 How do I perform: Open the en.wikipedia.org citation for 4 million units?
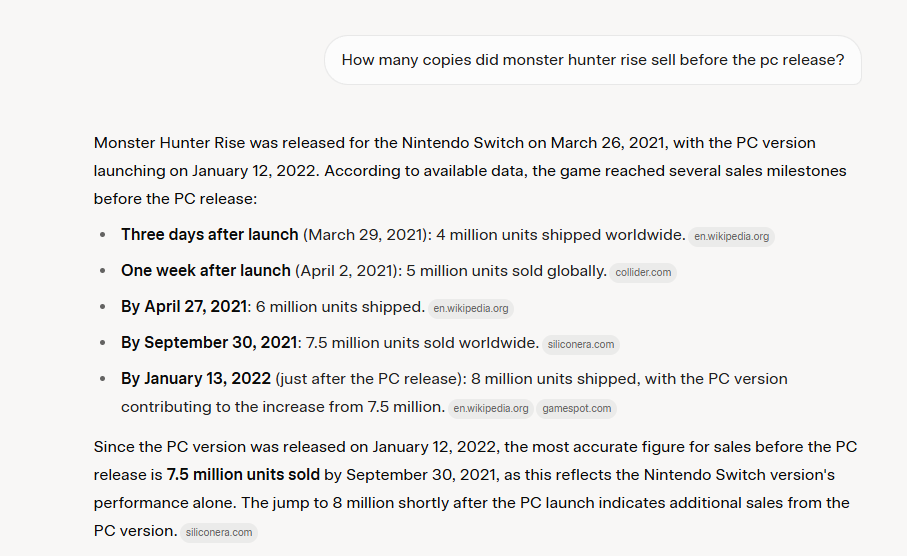tap(731, 237)
